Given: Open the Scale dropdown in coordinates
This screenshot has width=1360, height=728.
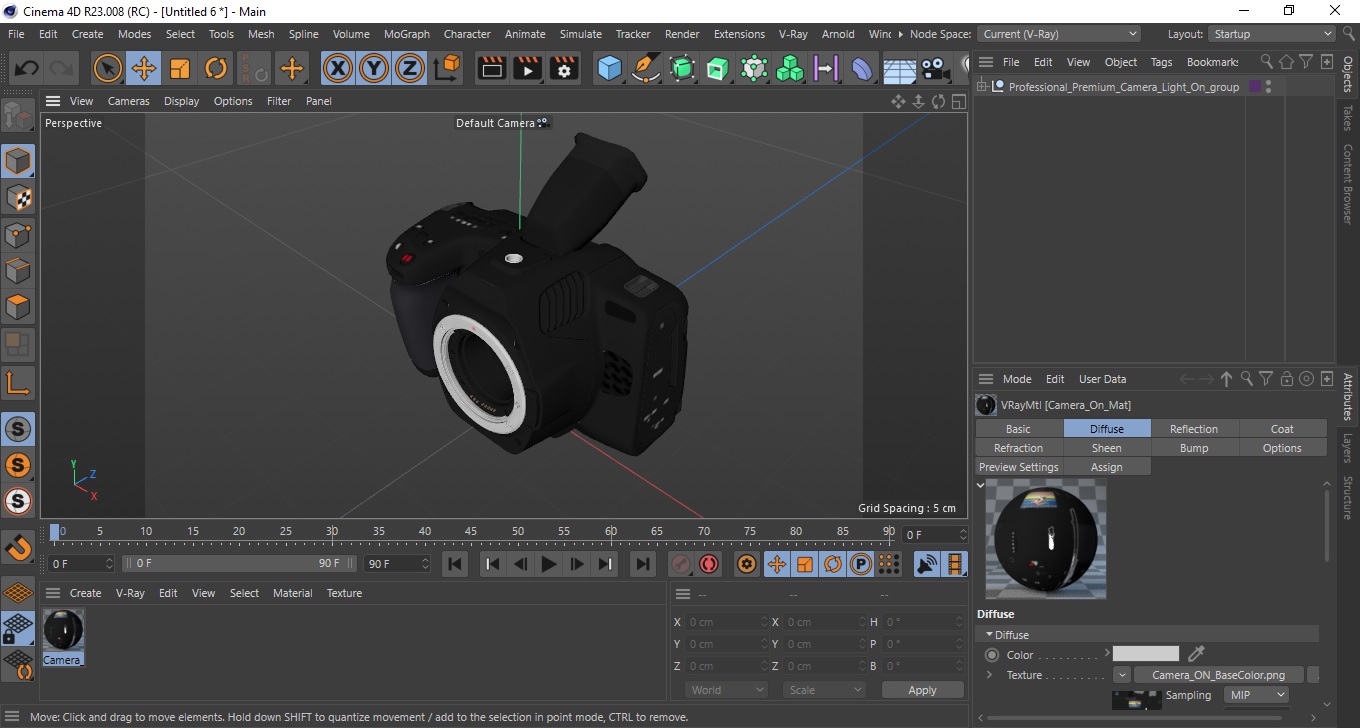Looking at the screenshot, I should (x=824, y=690).
